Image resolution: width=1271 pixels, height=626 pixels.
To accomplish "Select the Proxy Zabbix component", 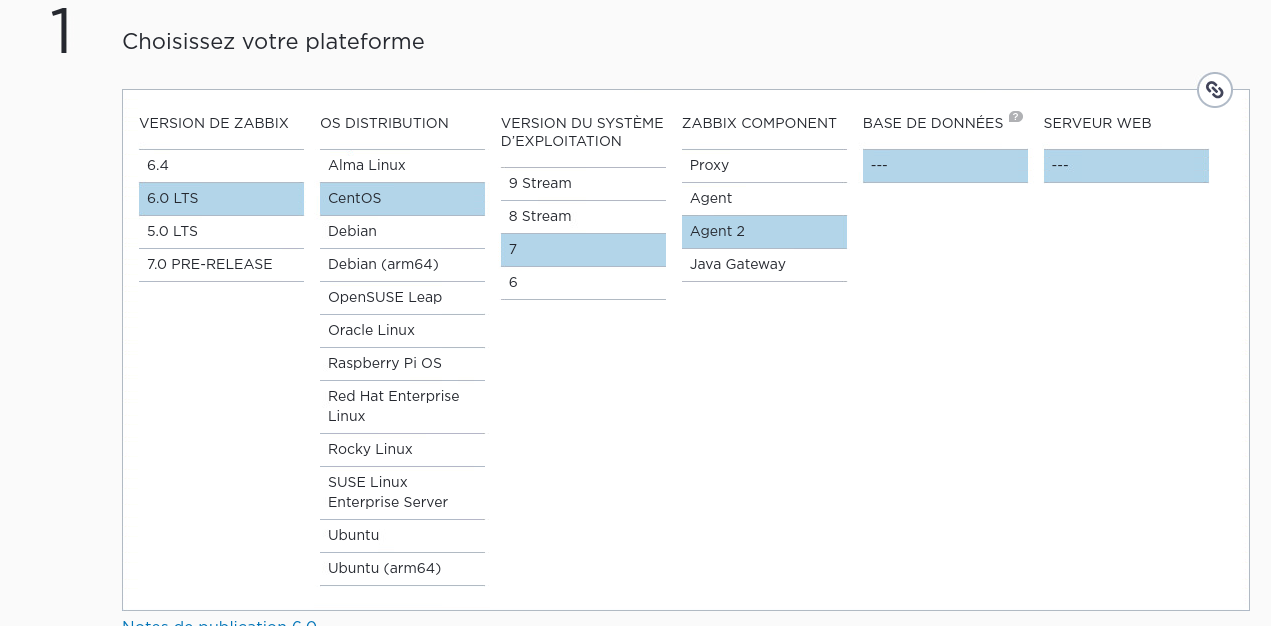I will coord(764,165).
